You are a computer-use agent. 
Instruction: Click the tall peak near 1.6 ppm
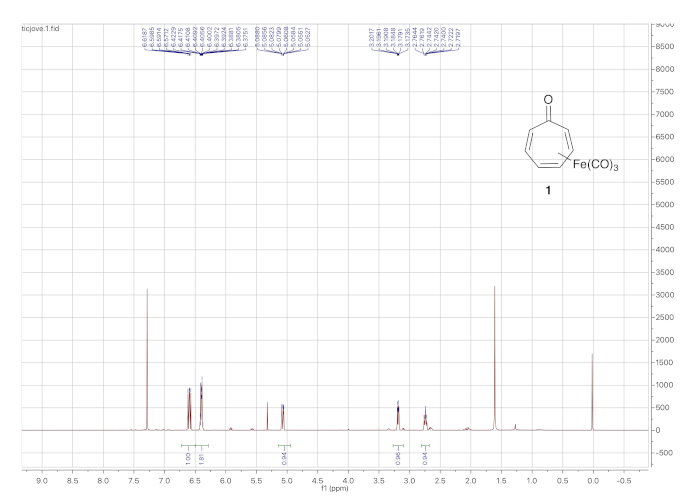495,358
